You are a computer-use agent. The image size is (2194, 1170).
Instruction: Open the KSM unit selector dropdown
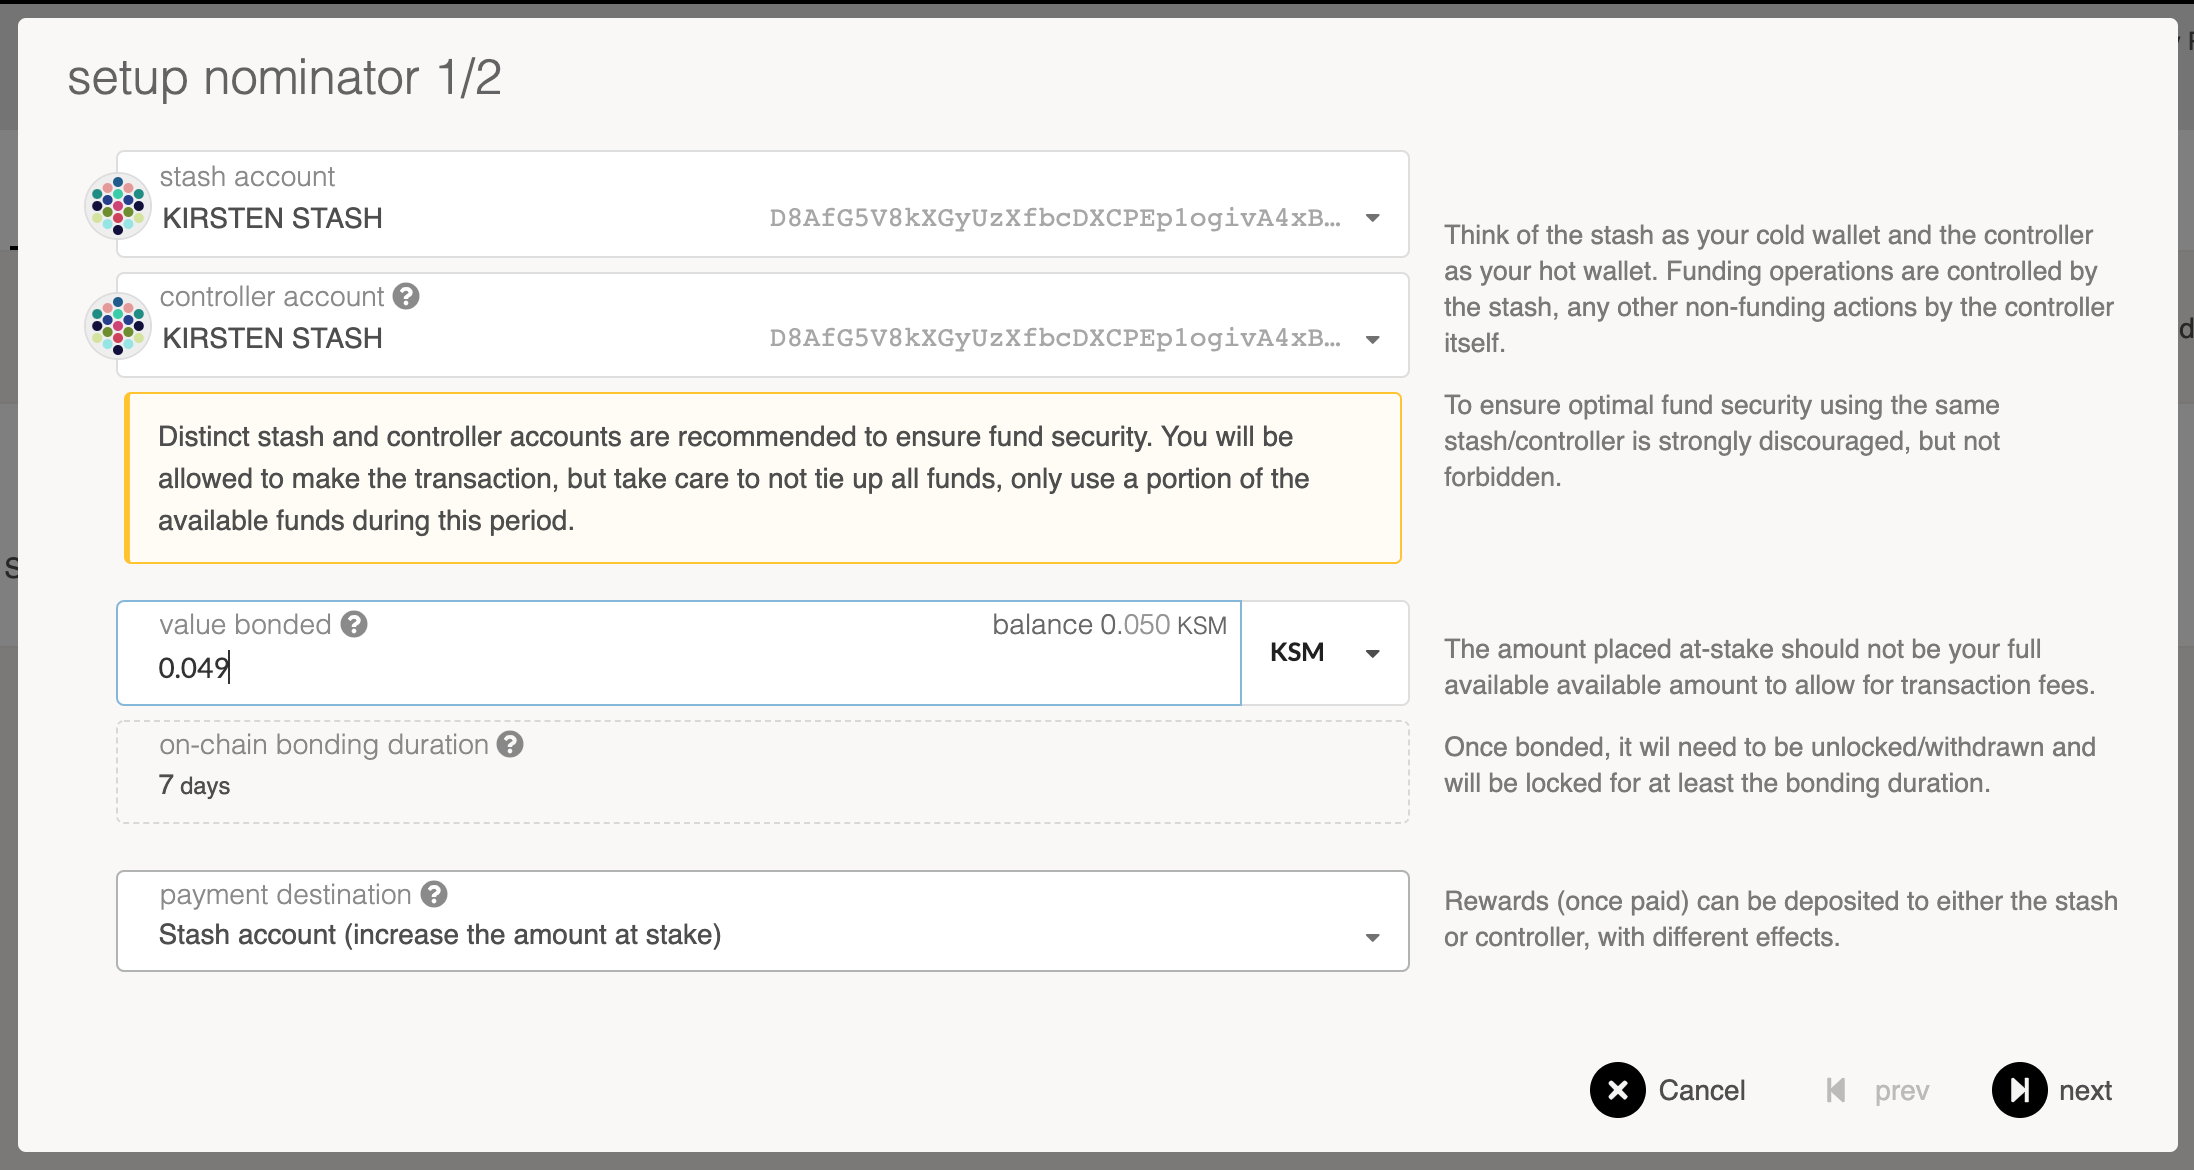(x=1324, y=653)
